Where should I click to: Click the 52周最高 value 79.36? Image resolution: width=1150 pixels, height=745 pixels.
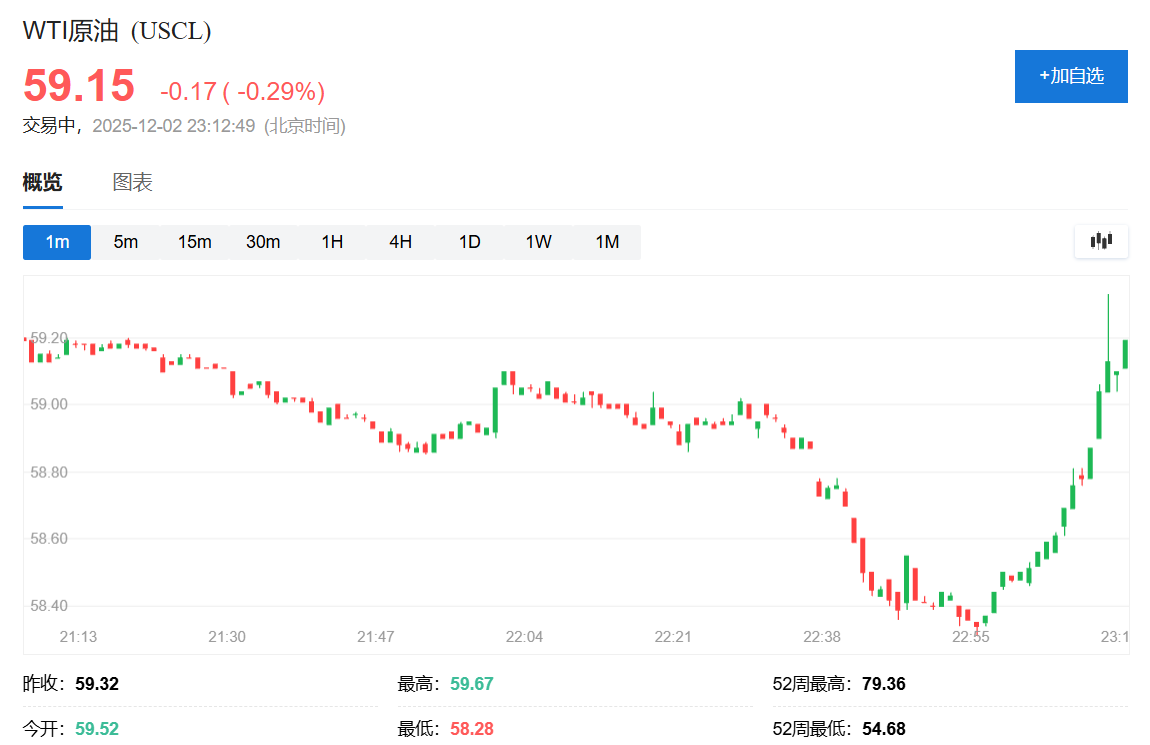click(x=884, y=683)
